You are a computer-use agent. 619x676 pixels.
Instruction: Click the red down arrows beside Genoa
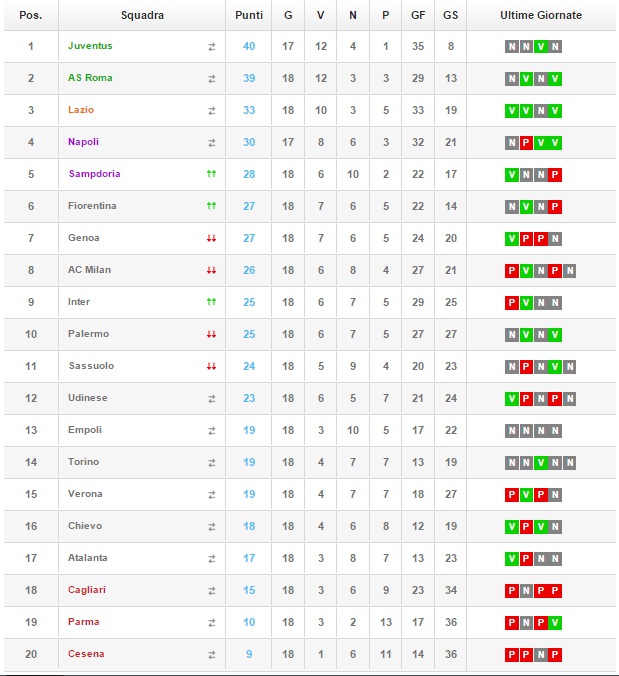coord(211,238)
